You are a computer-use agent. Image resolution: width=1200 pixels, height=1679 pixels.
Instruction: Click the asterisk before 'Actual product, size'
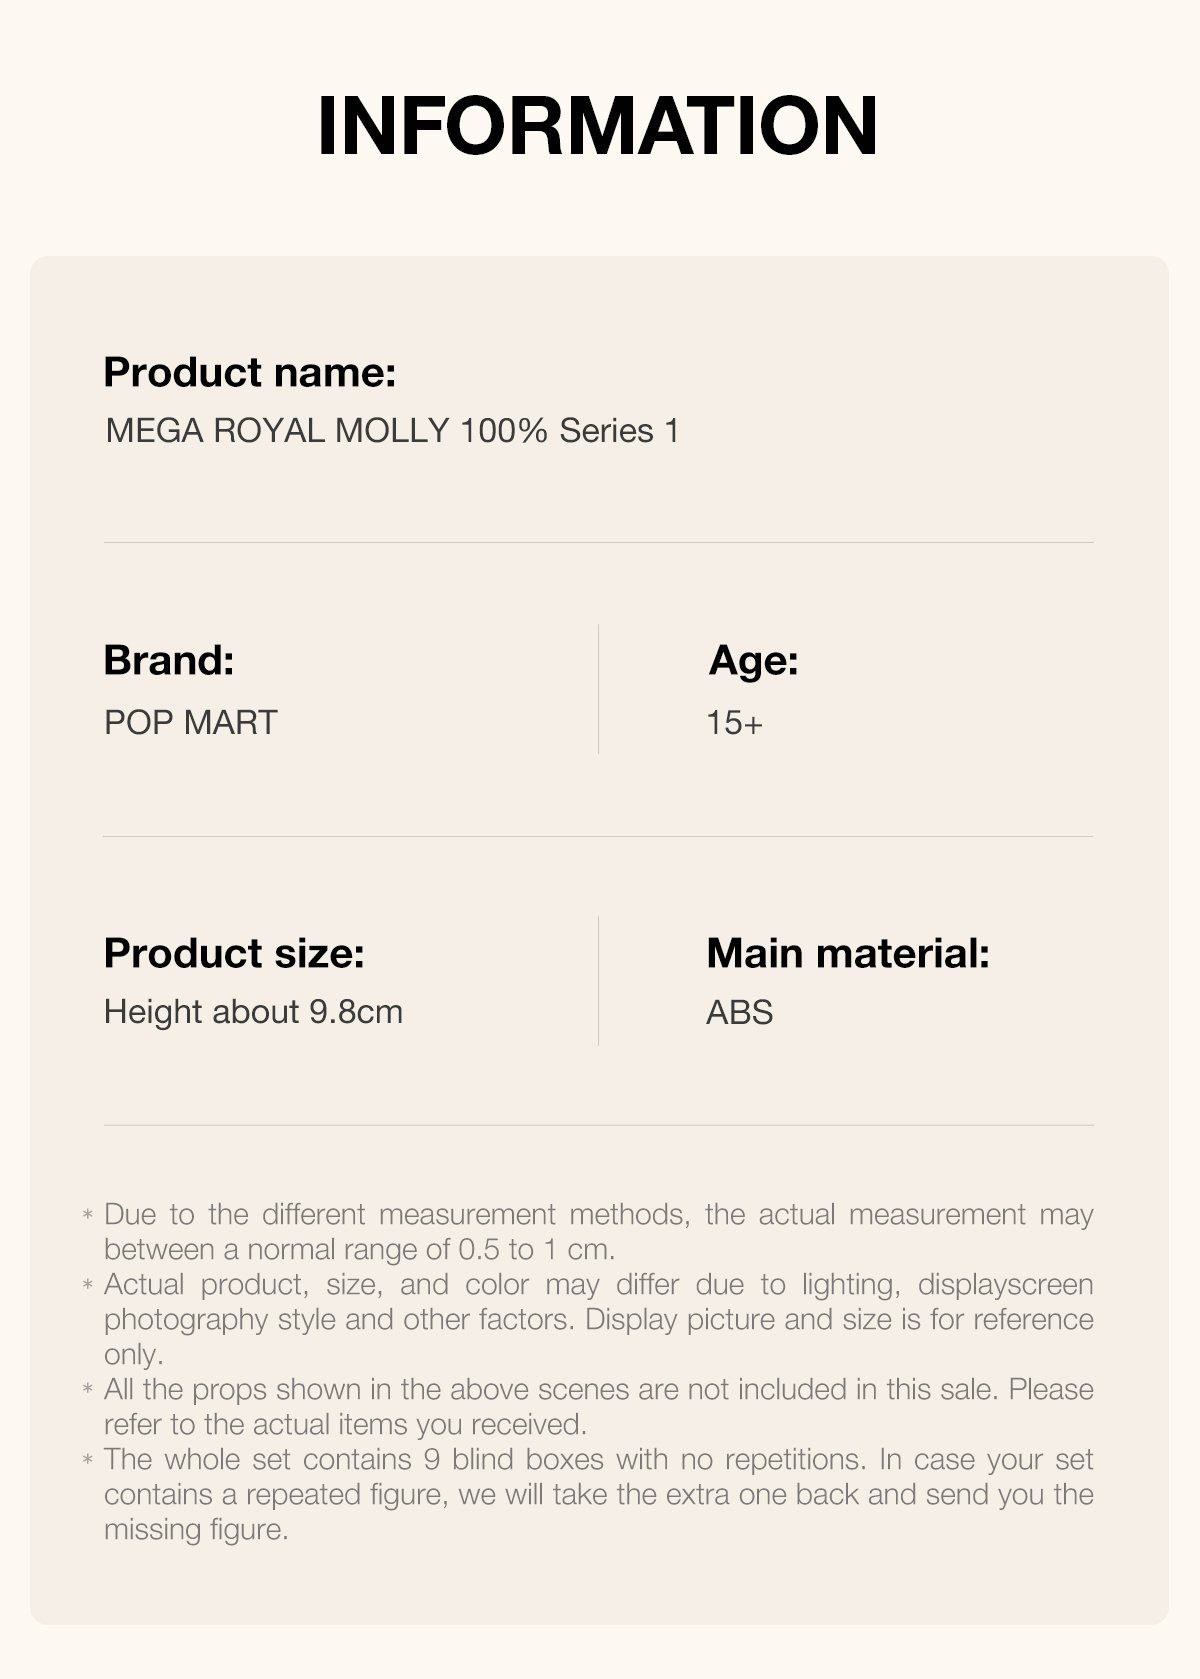click(x=88, y=1285)
